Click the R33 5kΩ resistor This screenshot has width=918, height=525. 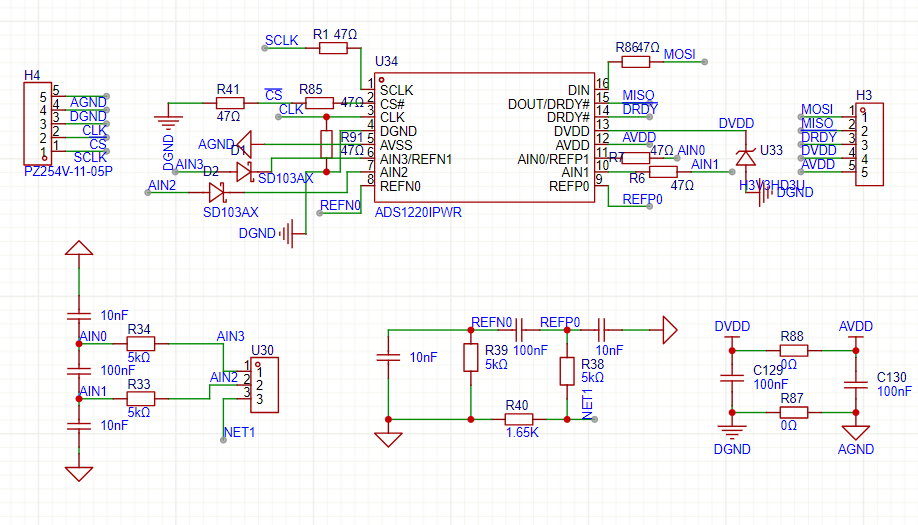pos(139,397)
